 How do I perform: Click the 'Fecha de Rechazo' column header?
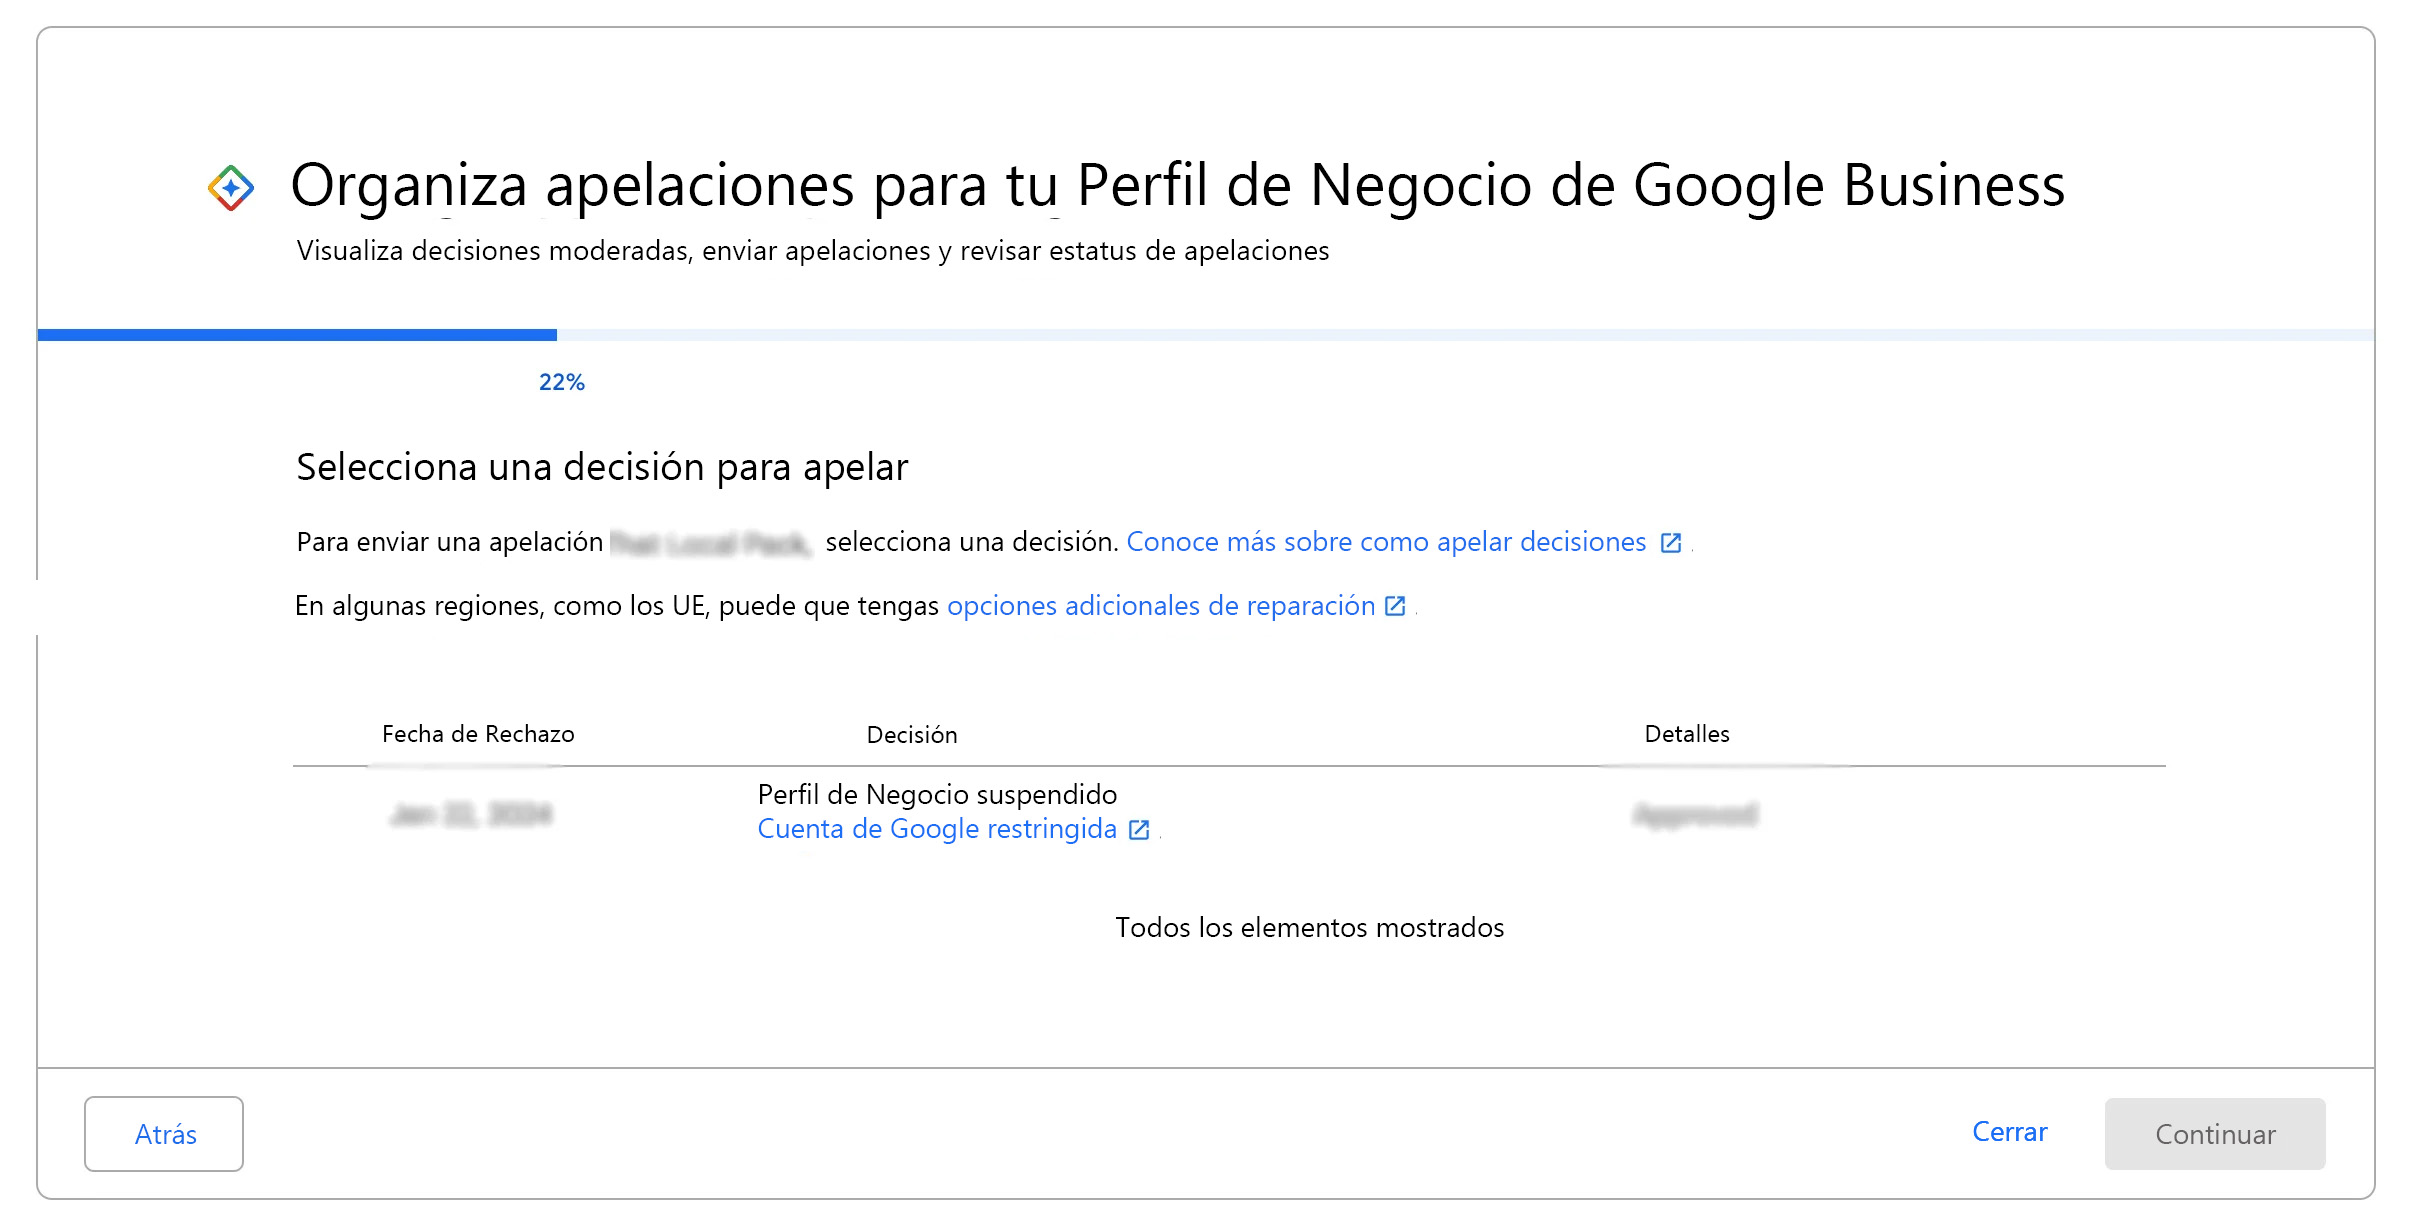[478, 734]
